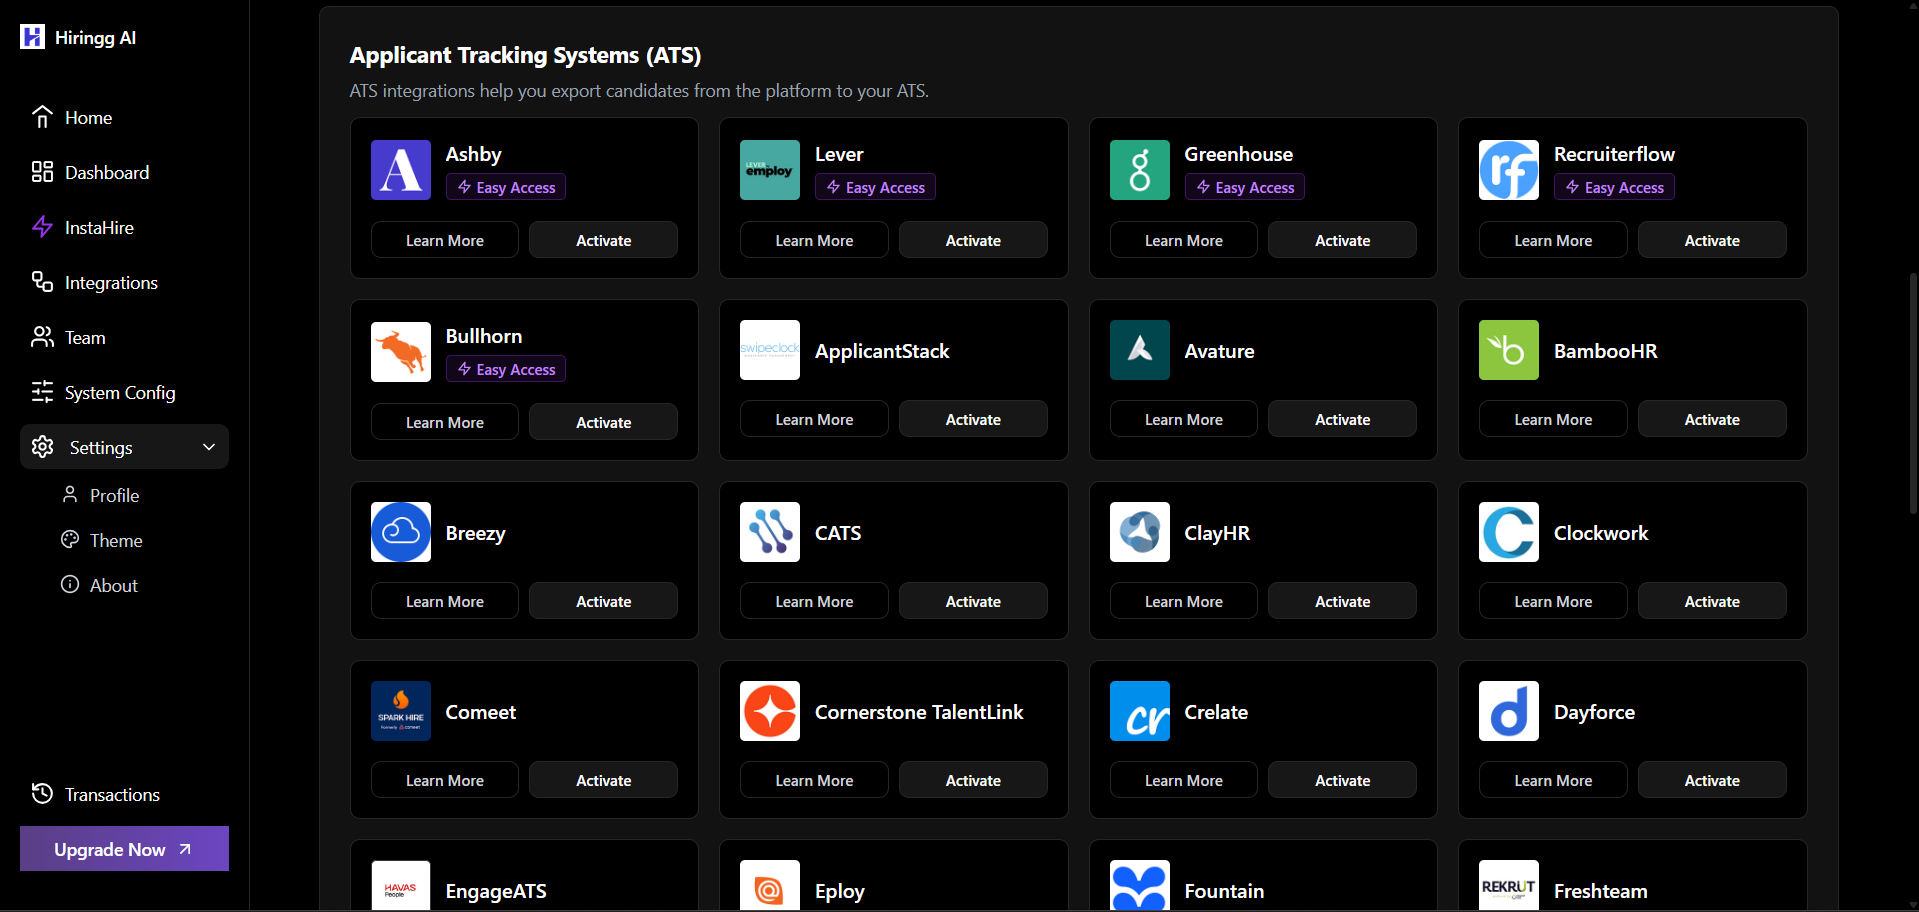Image resolution: width=1919 pixels, height=912 pixels.
Task: Activate the Lever integration
Action: pyautogui.click(x=972, y=241)
